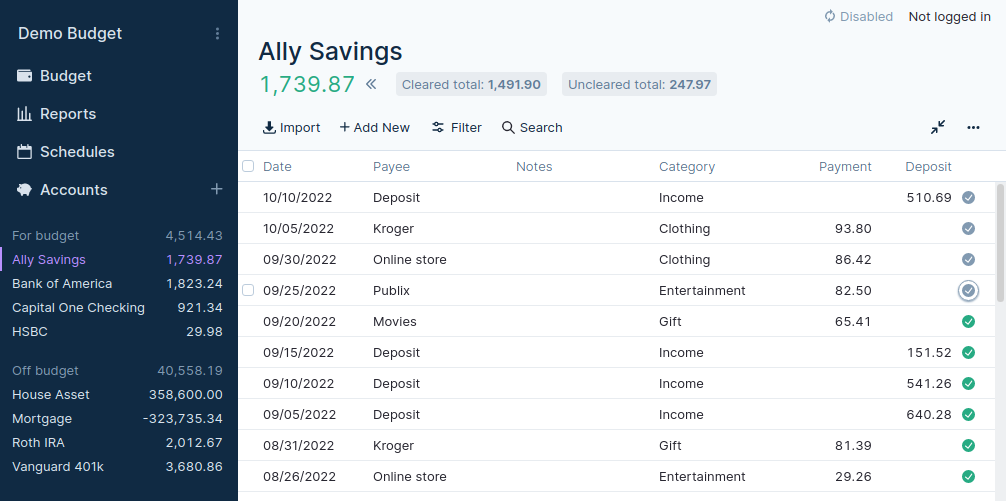Collapse the split view with arrows icon
This screenshot has height=501, width=1006.
tap(937, 127)
